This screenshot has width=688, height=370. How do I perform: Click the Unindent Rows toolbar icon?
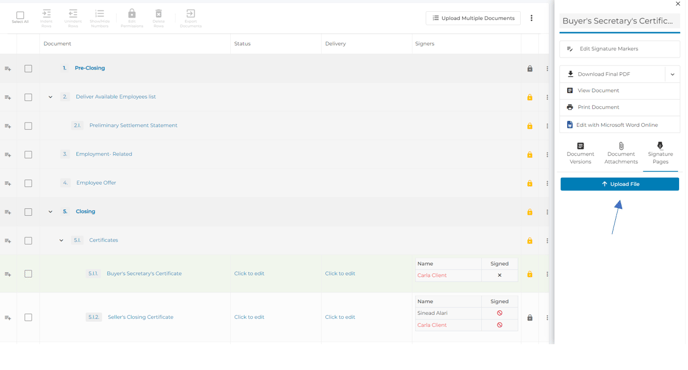(x=73, y=14)
